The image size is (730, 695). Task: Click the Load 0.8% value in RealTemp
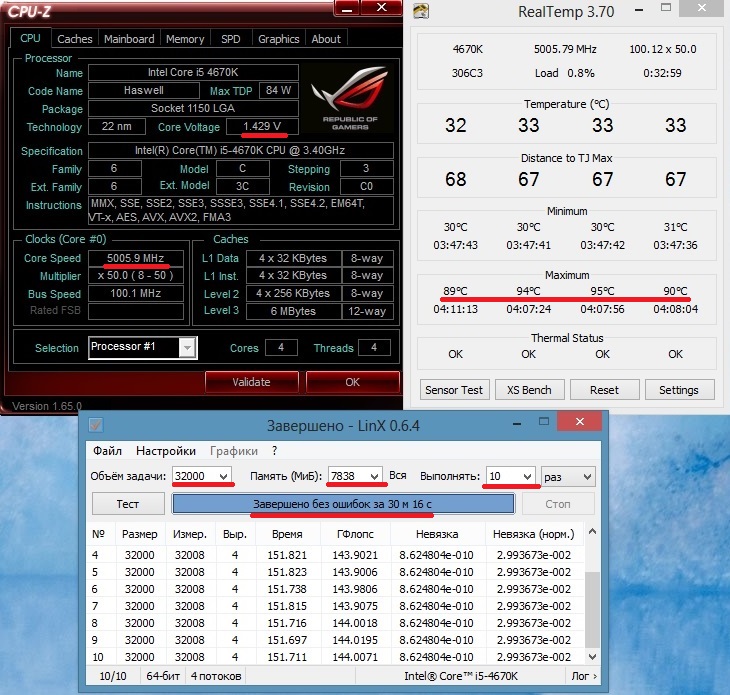click(565, 73)
